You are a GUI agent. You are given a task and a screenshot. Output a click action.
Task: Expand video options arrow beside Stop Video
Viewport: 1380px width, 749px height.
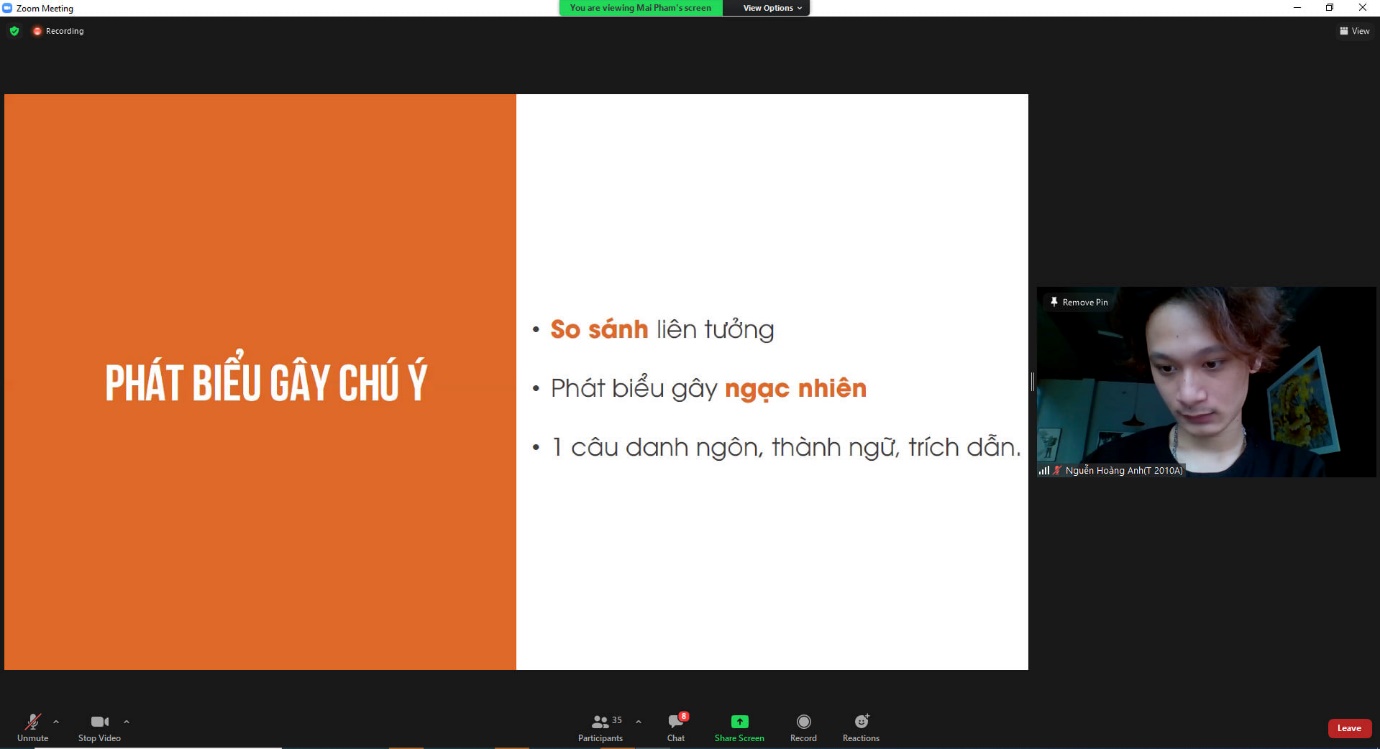pos(126,721)
